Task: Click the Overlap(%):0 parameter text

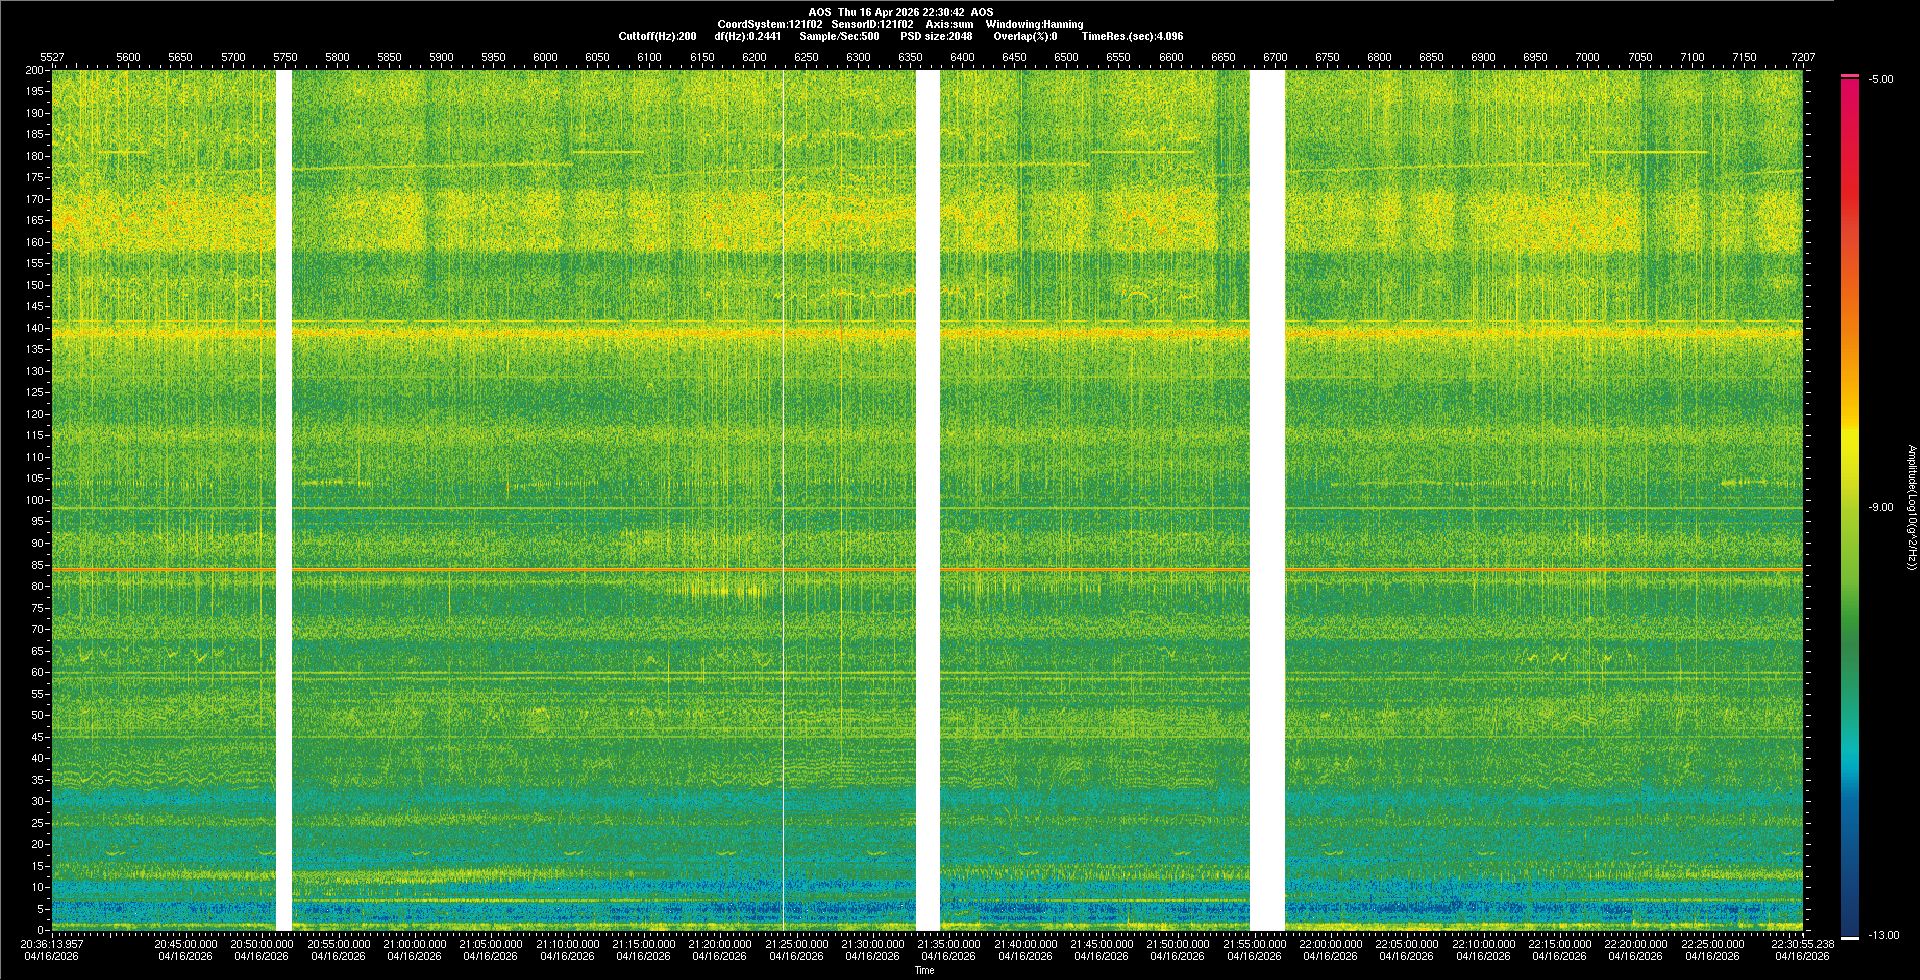Action: pos(1025,36)
